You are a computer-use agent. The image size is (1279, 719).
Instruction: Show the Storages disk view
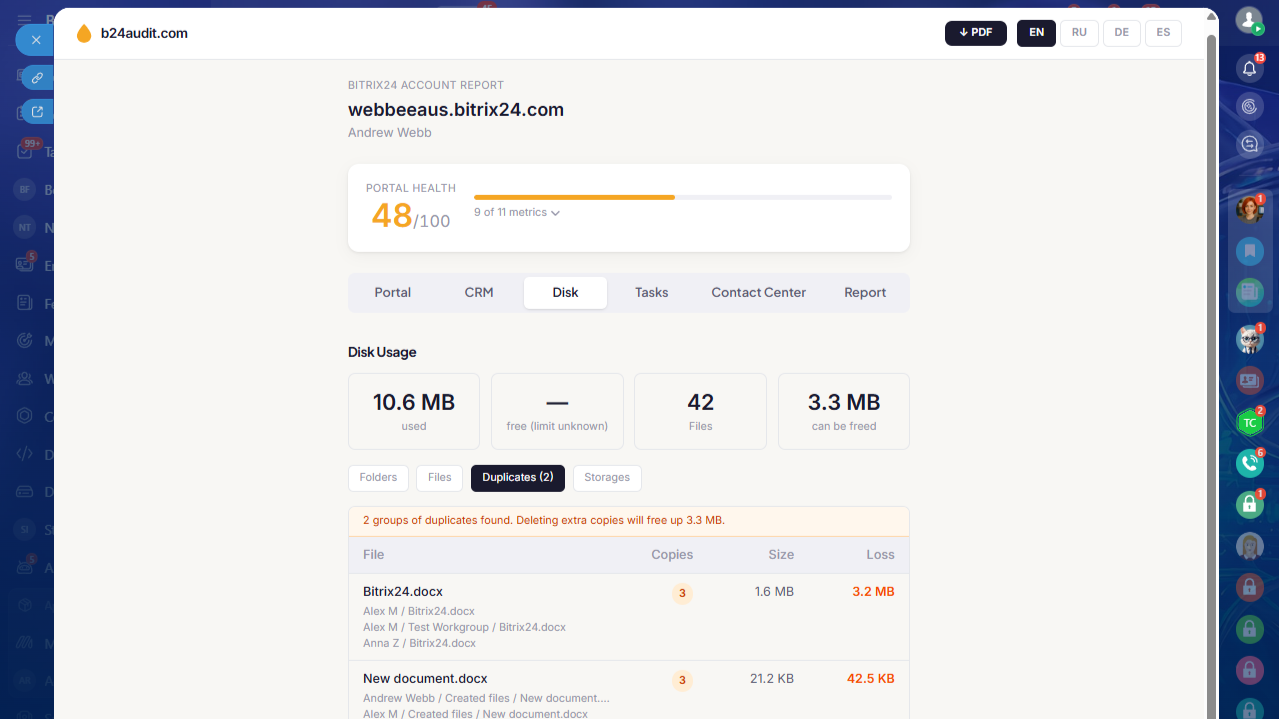(x=607, y=478)
